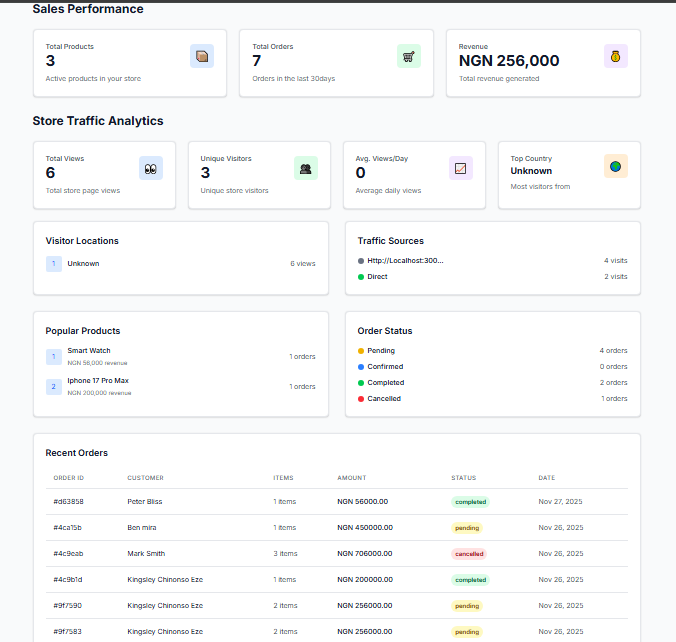Click the money bag icon in Revenue card
The image size is (676, 642).
click(616, 56)
